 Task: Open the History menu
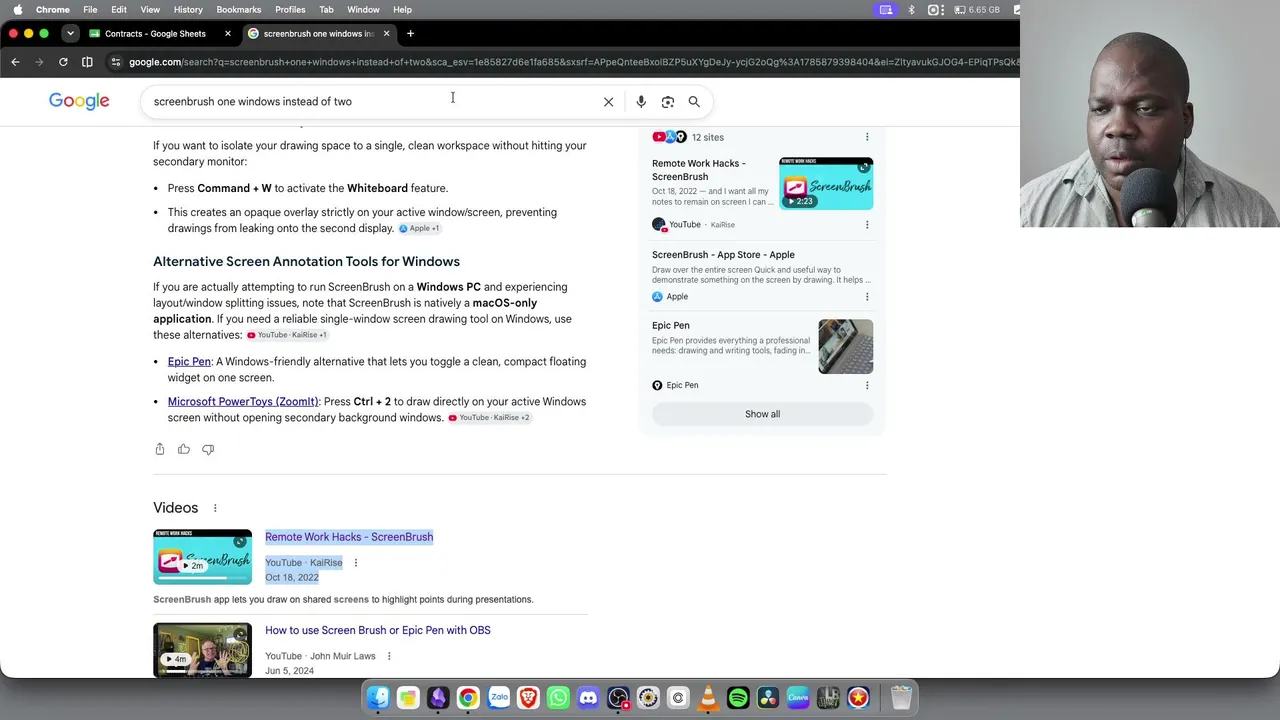click(188, 9)
